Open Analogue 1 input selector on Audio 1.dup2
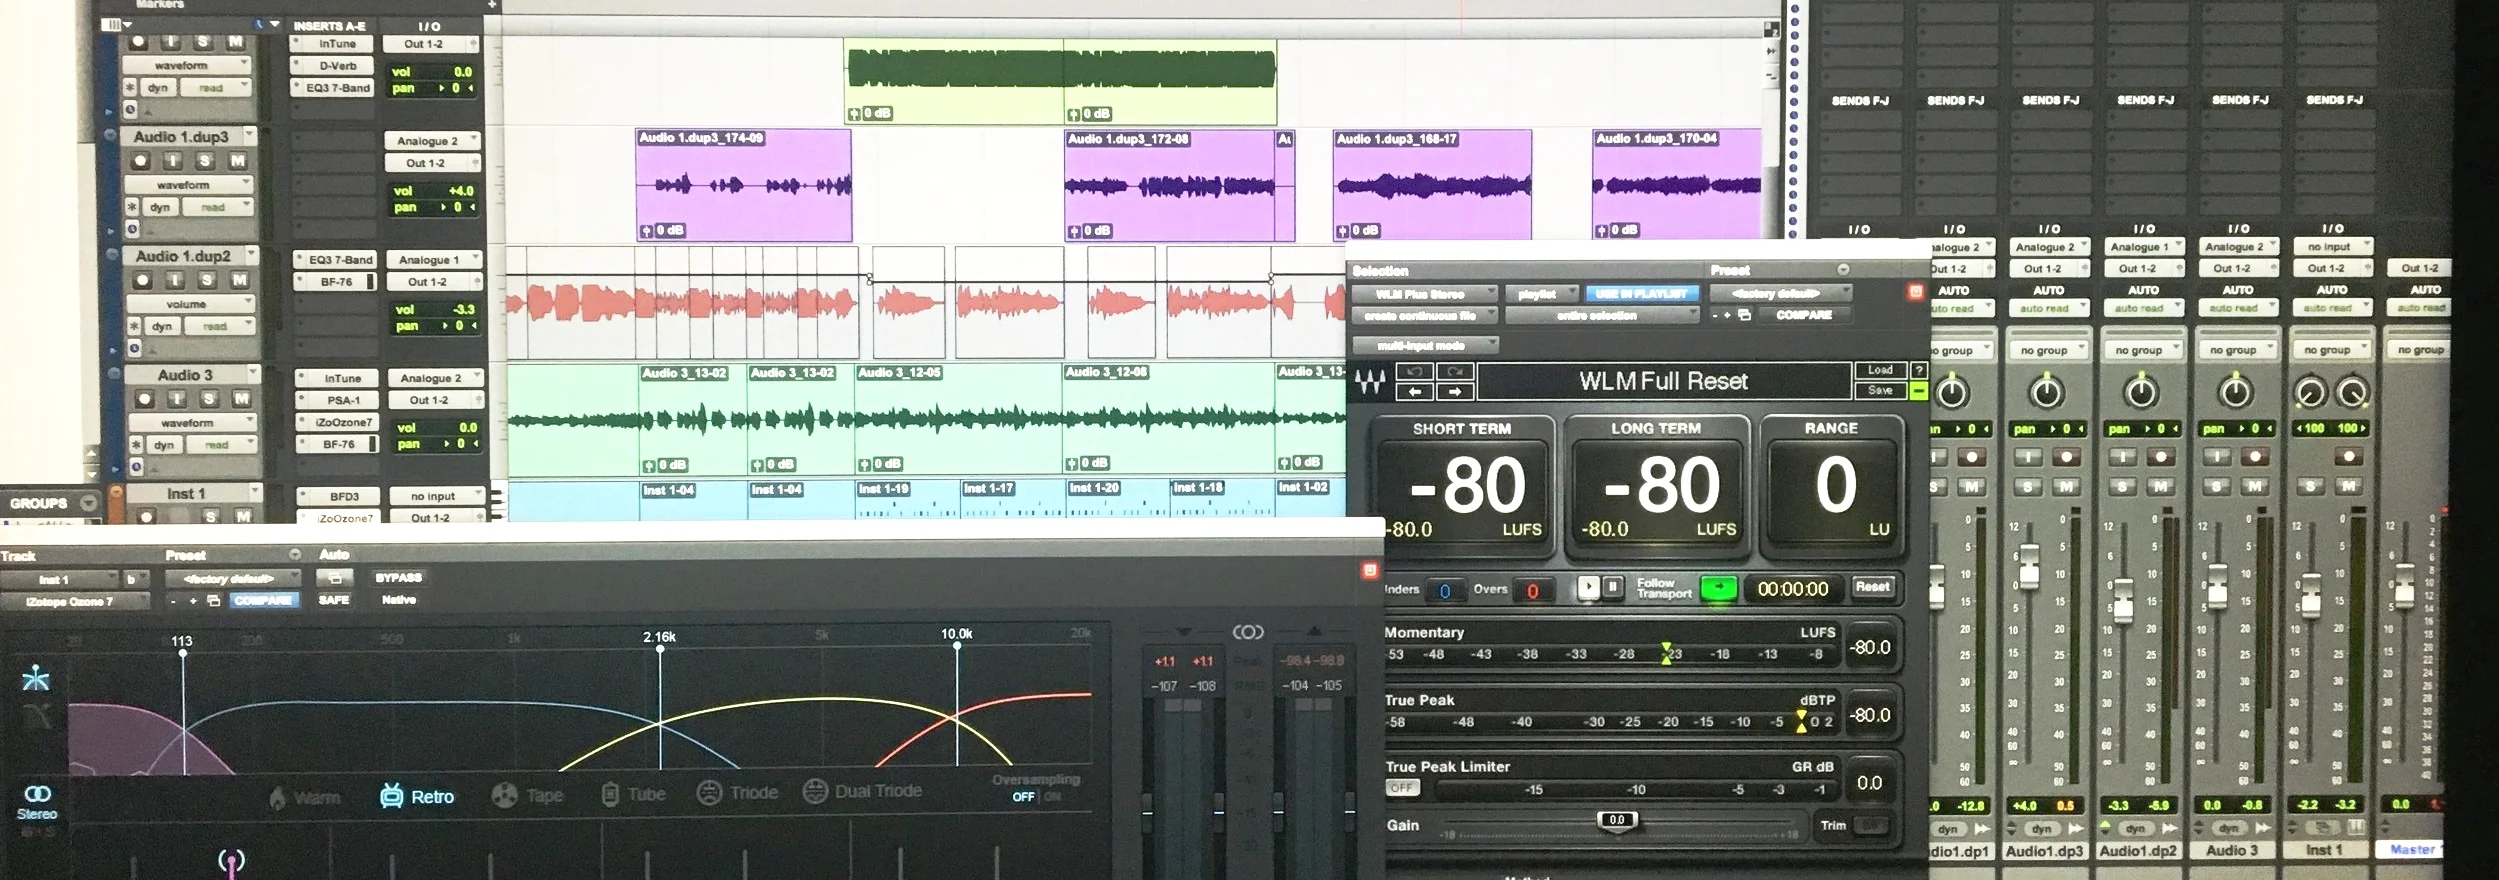This screenshot has height=880, width=2499. click(x=434, y=260)
